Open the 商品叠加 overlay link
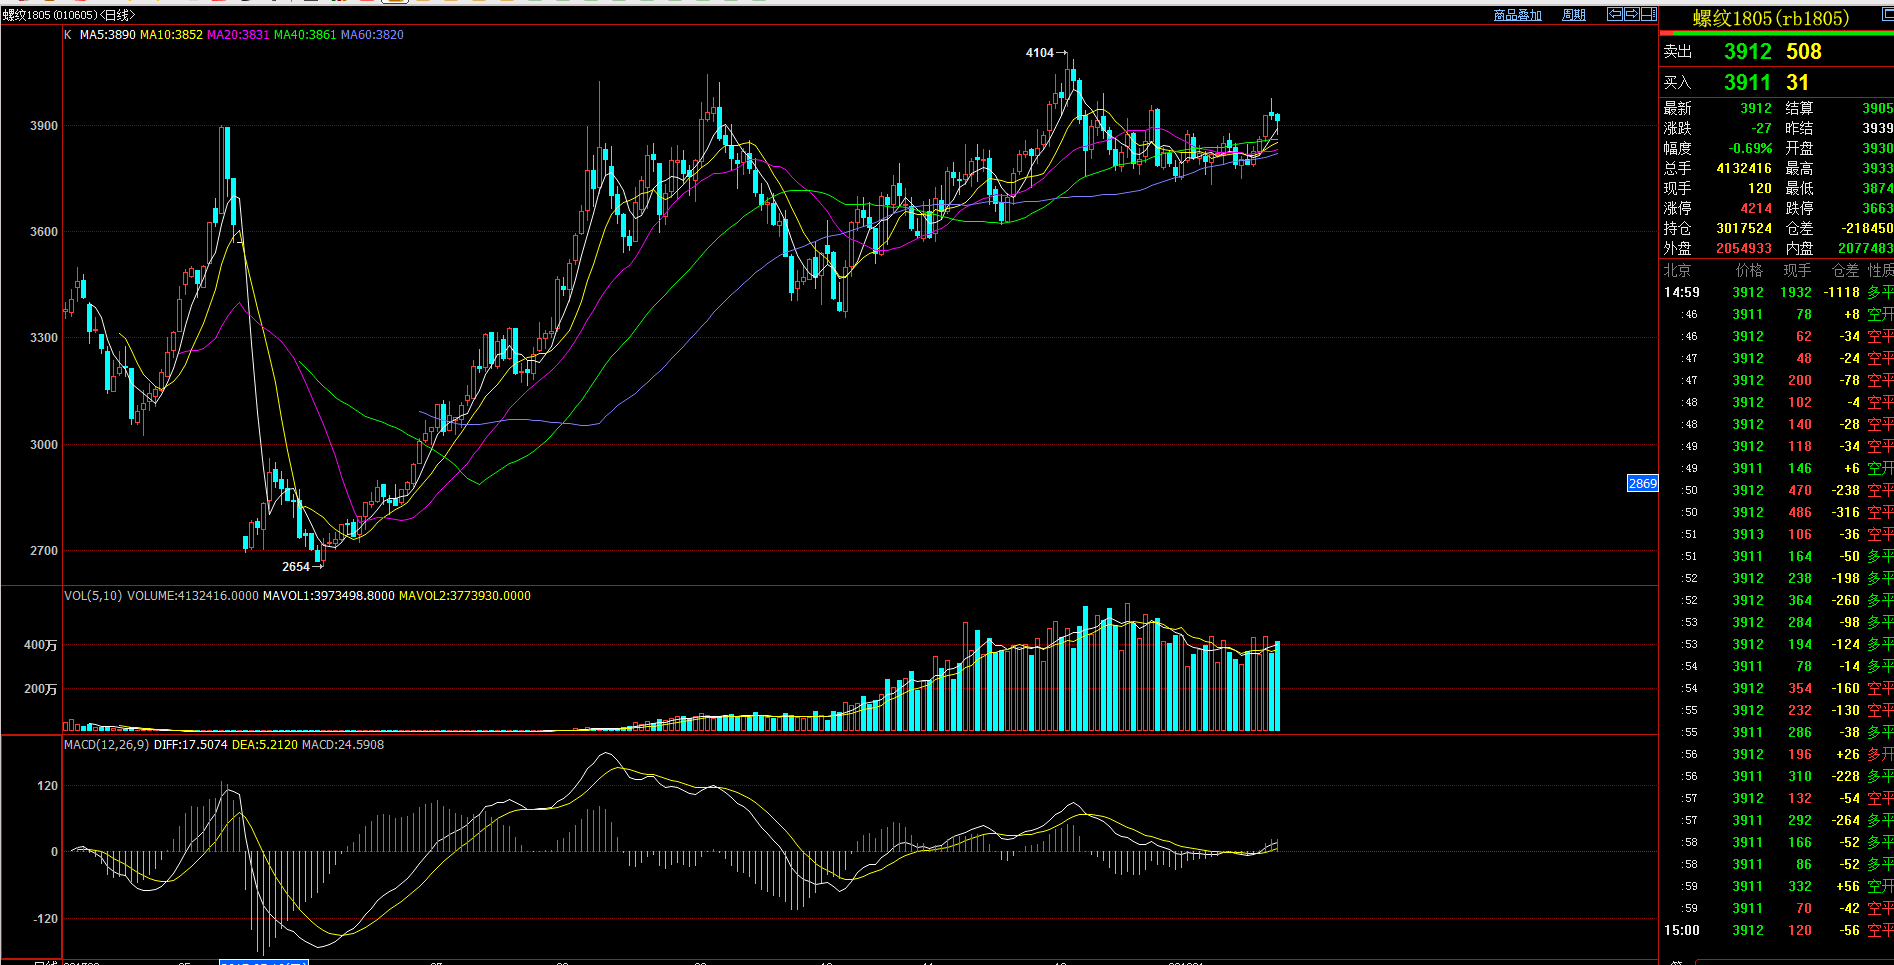The width and height of the screenshot is (1894, 965). coord(1517,15)
